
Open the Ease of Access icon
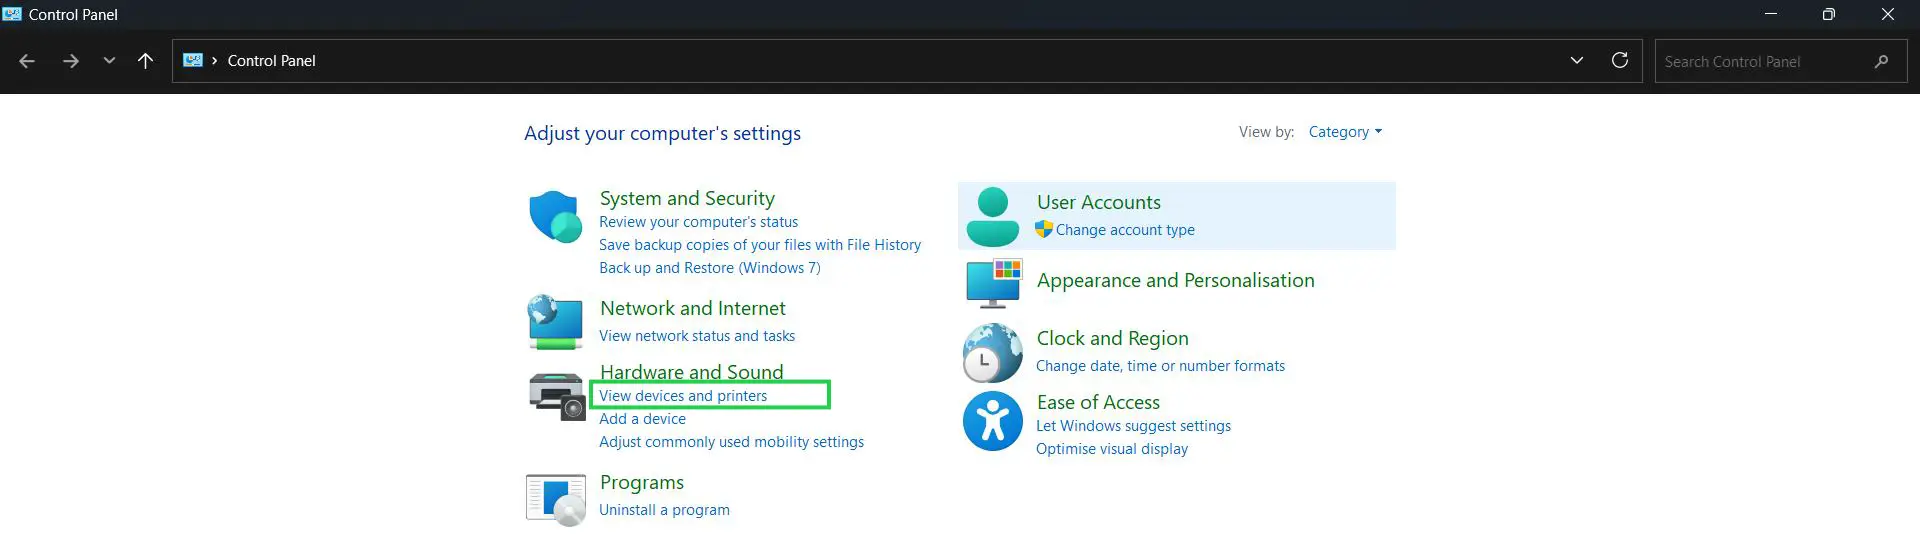pyautogui.click(x=992, y=421)
